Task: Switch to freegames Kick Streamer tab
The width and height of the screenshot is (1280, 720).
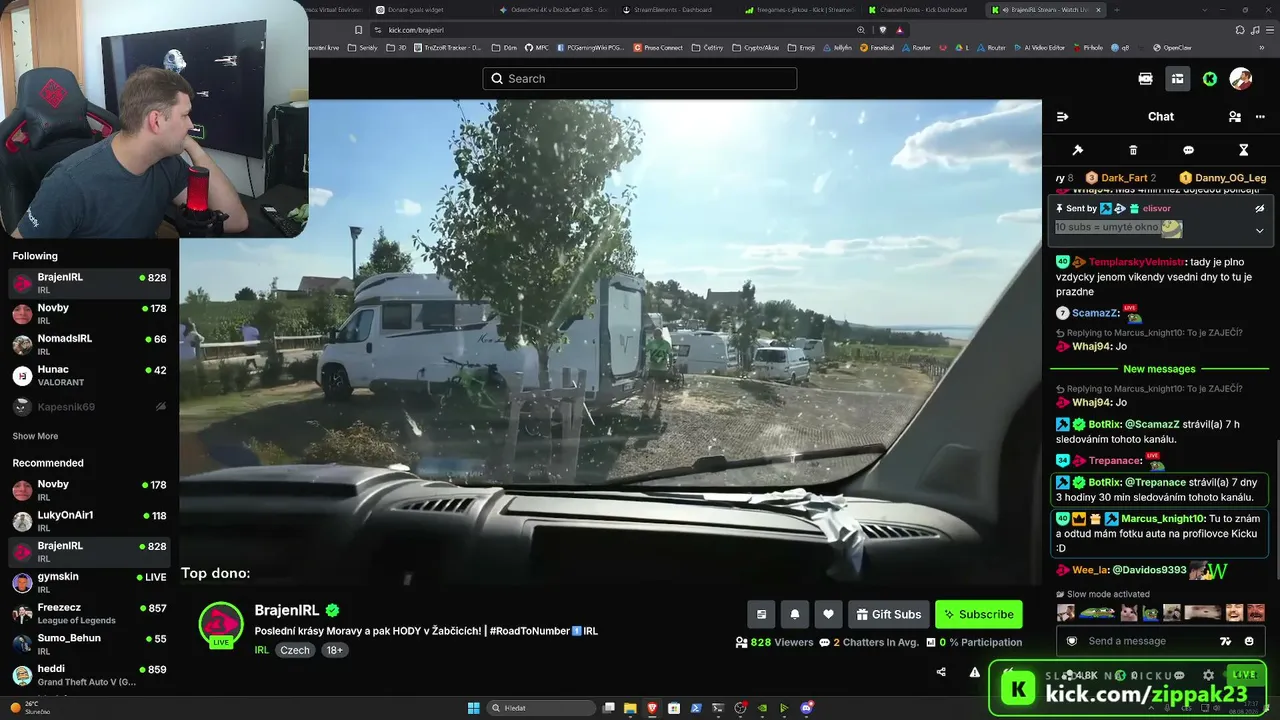Action: tap(801, 10)
